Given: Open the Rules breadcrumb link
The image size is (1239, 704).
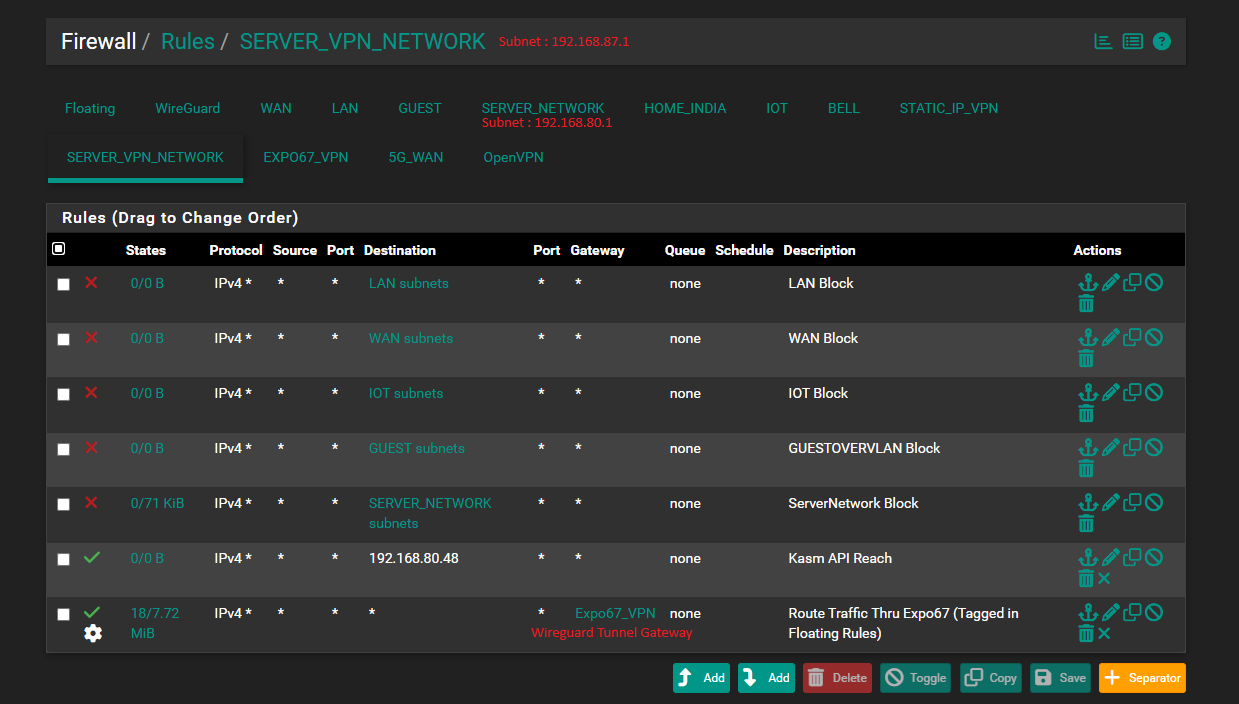Looking at the screenshot, I should point(188,41).
